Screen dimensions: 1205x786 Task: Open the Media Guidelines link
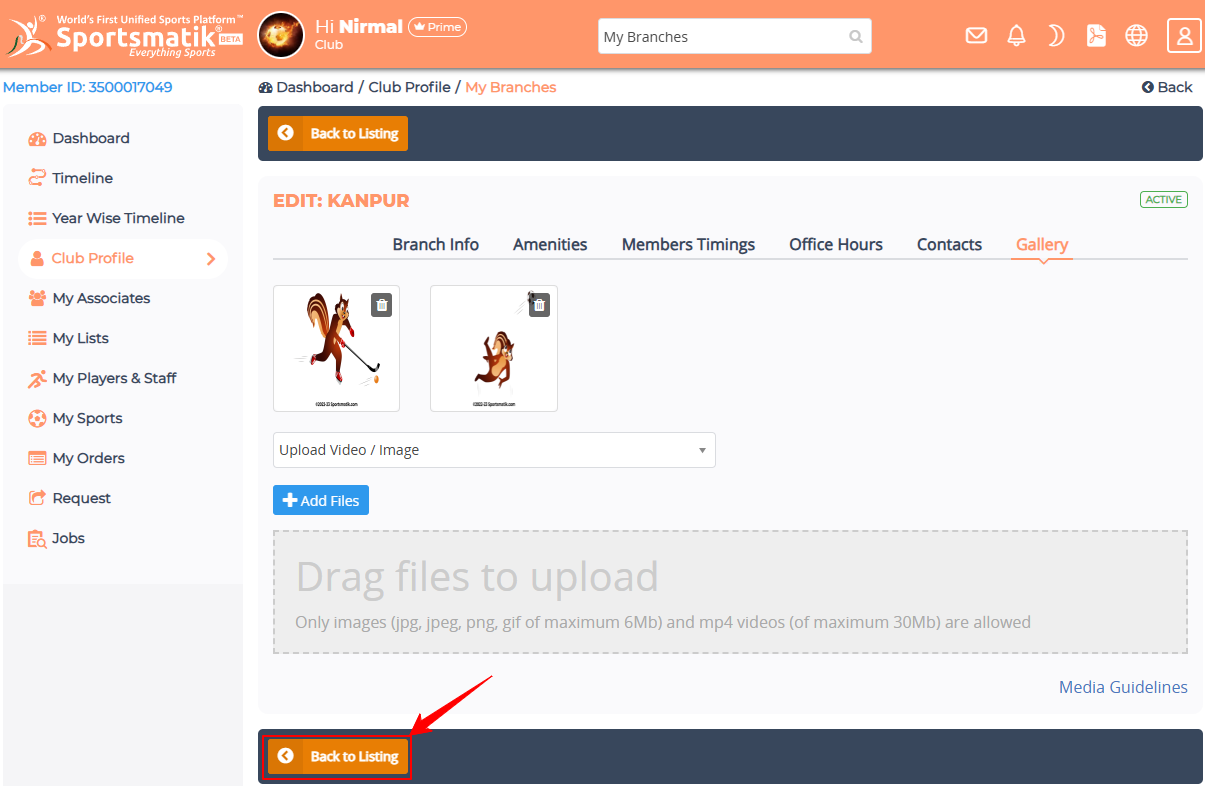1123,687
